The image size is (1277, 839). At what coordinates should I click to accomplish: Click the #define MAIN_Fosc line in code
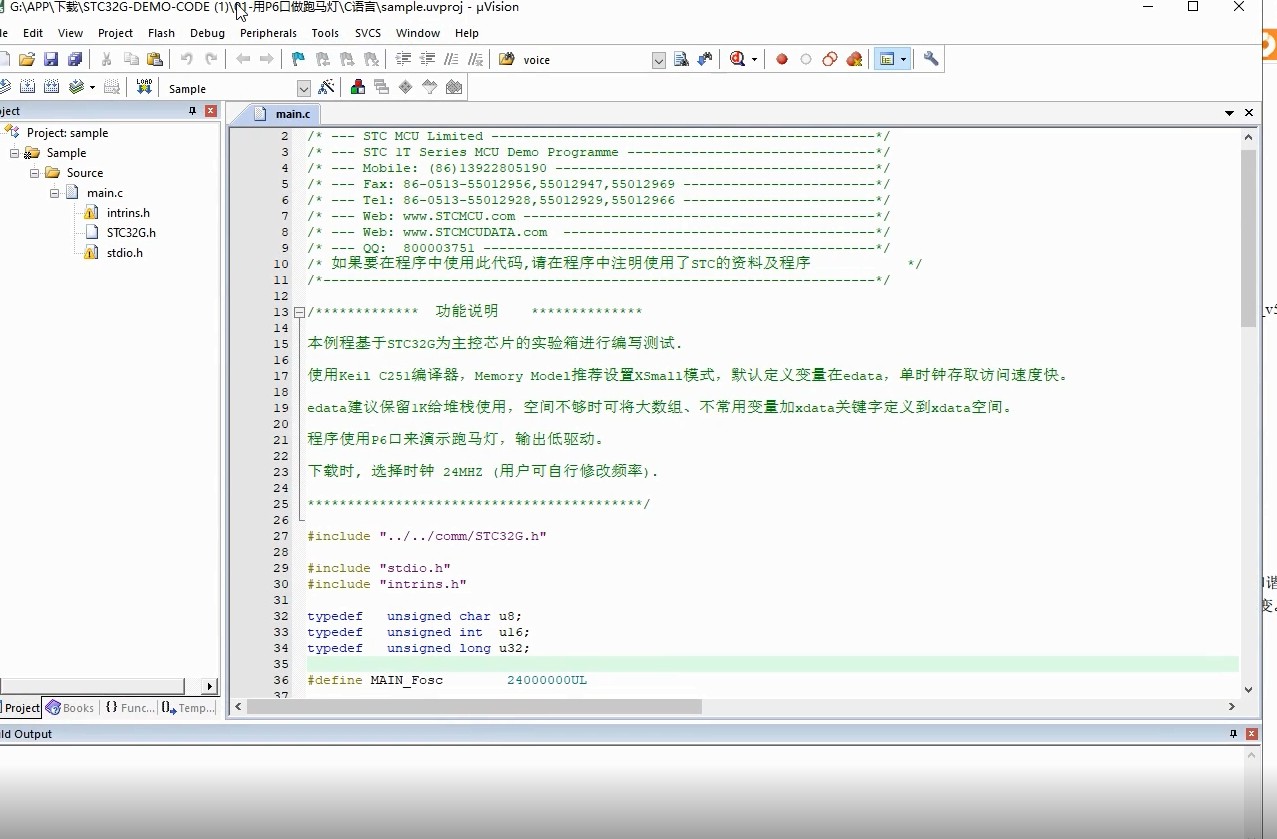(x=447, y=680)
